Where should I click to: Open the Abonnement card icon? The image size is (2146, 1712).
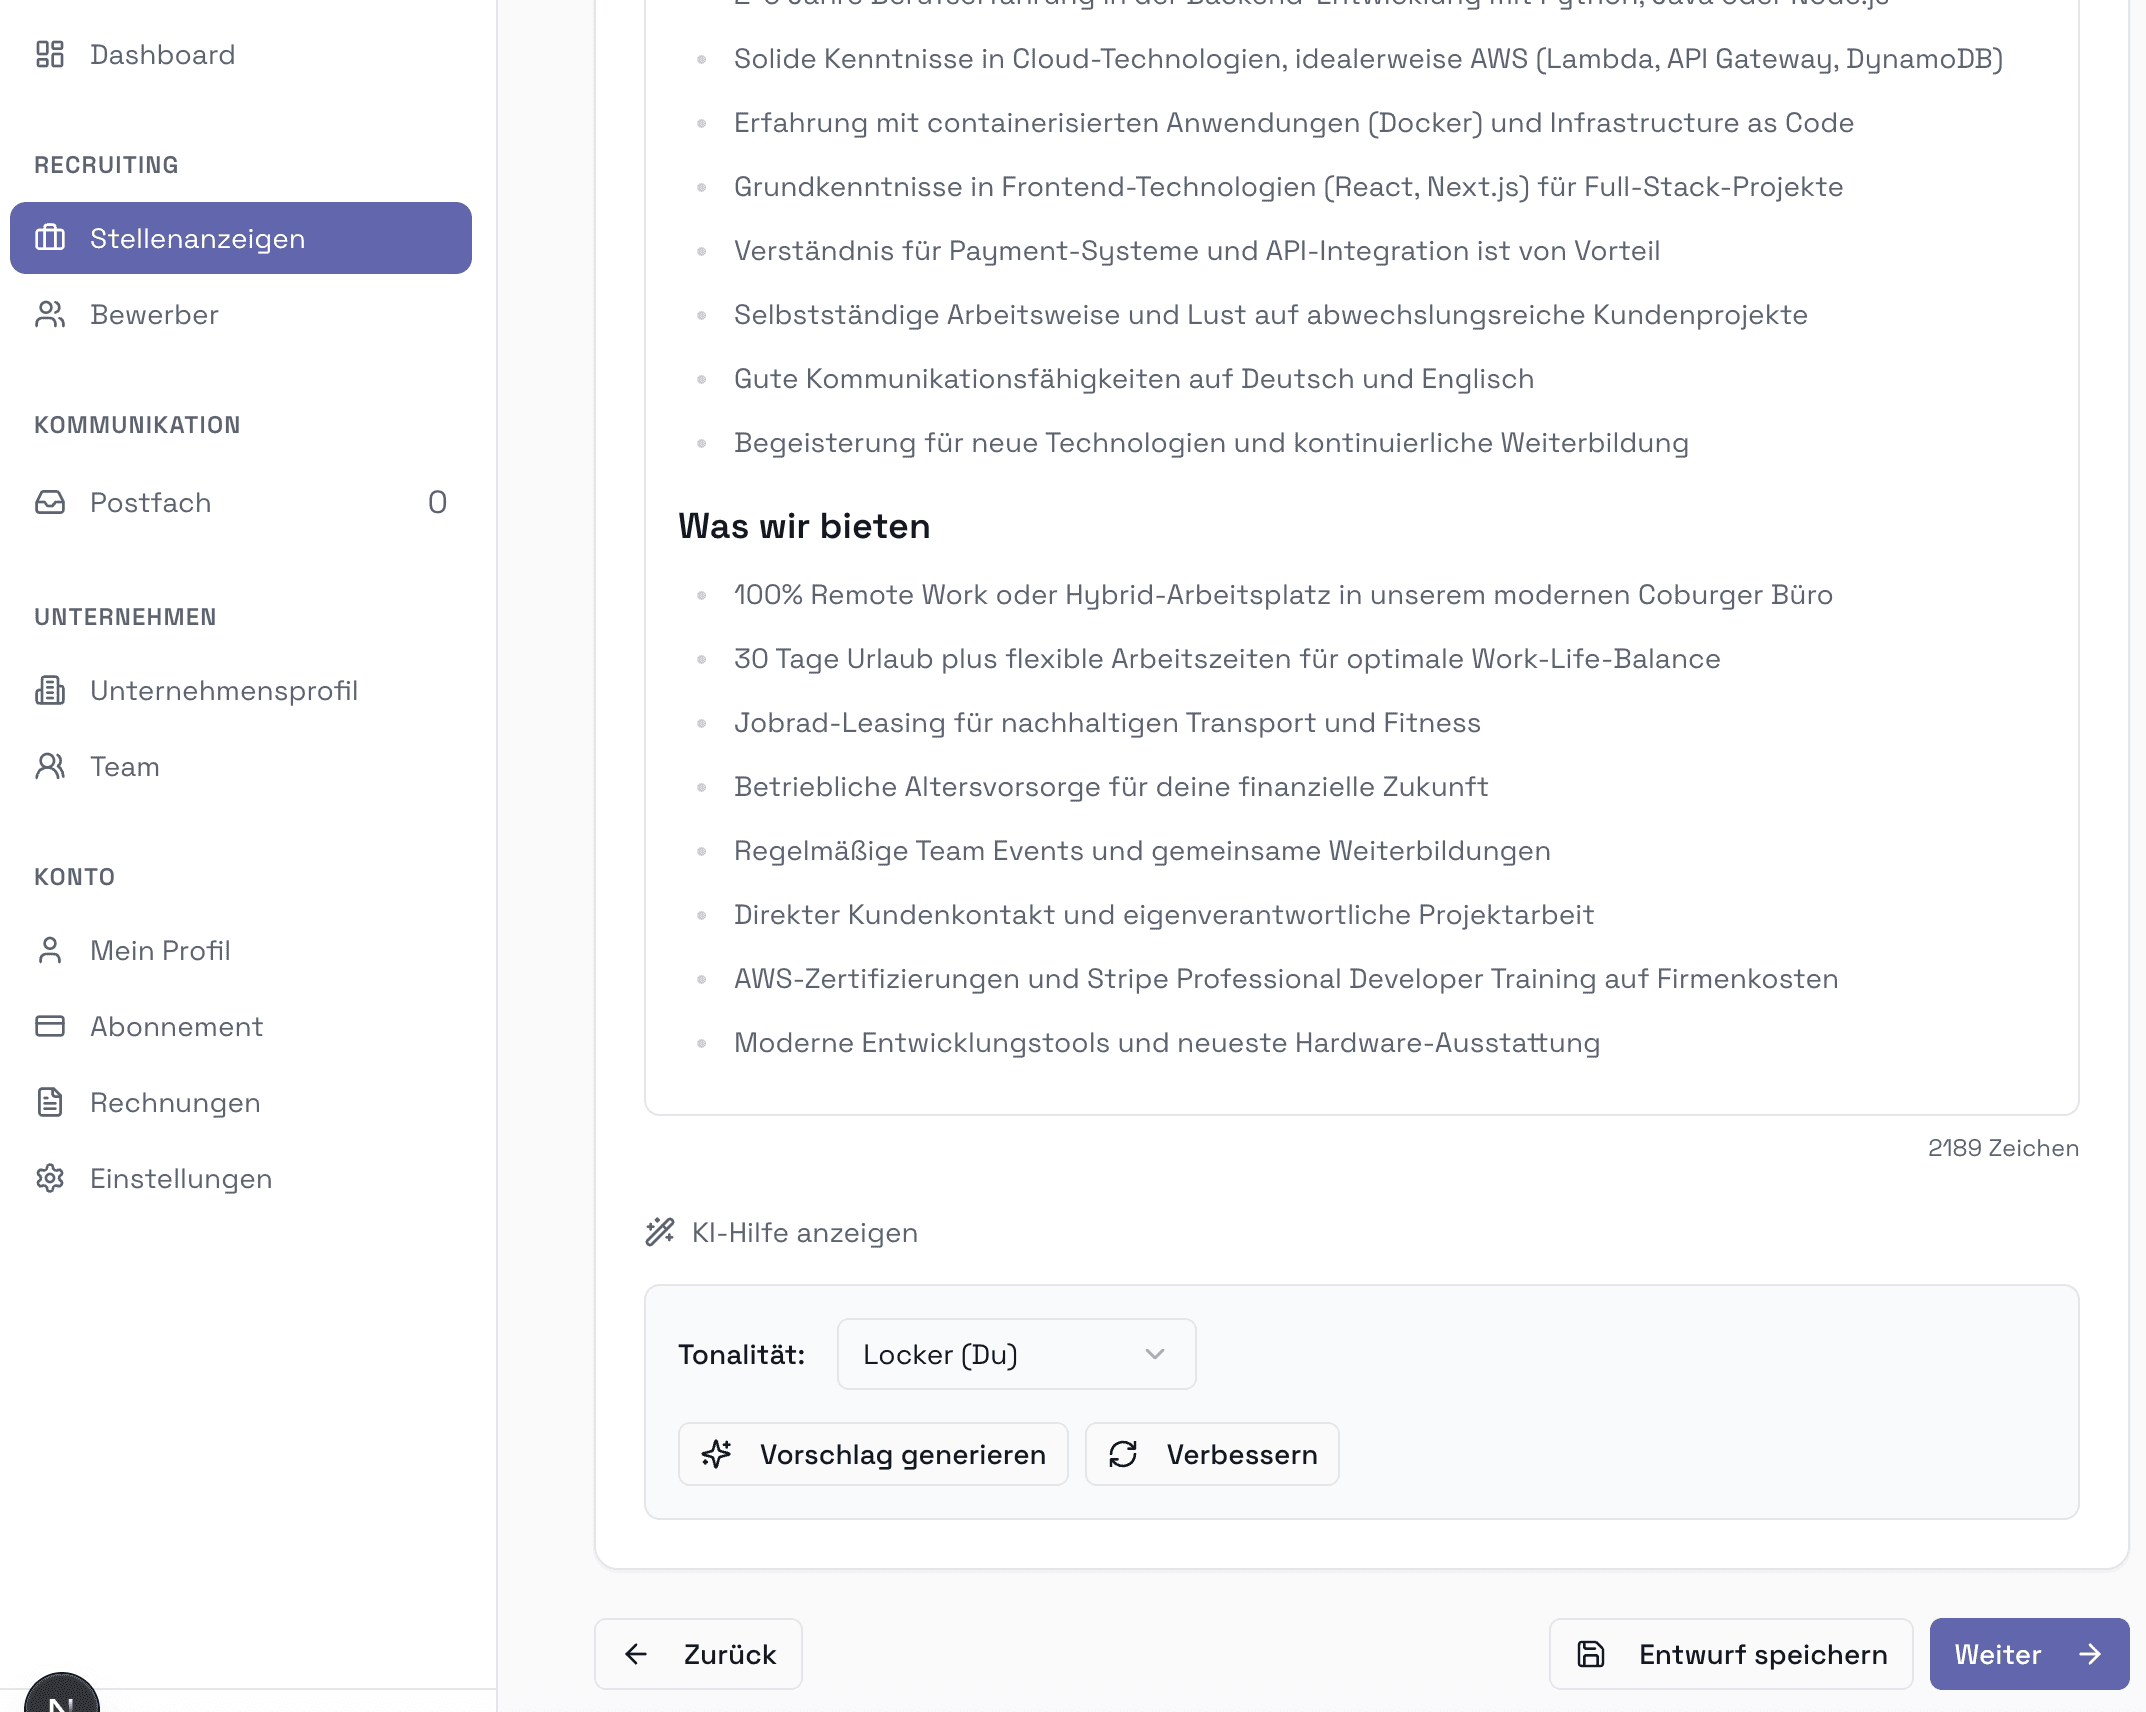[51, 1026]
